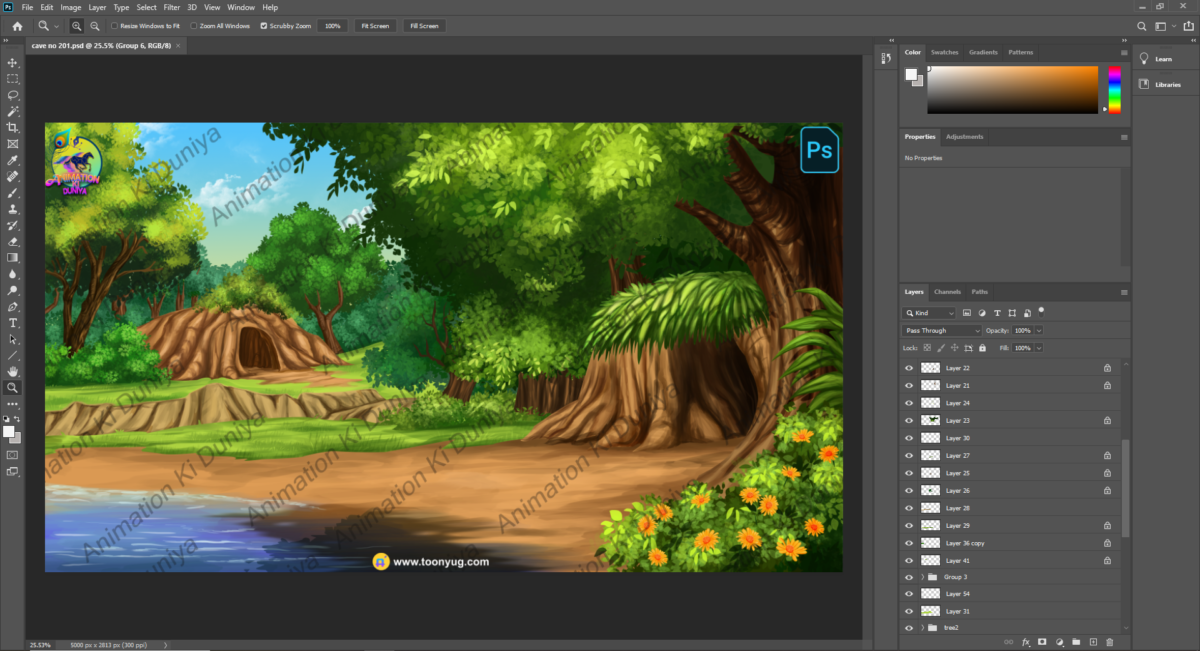Delete layer with trash icon
This screenshot has height=651, width=1200.
[1110, 641]
